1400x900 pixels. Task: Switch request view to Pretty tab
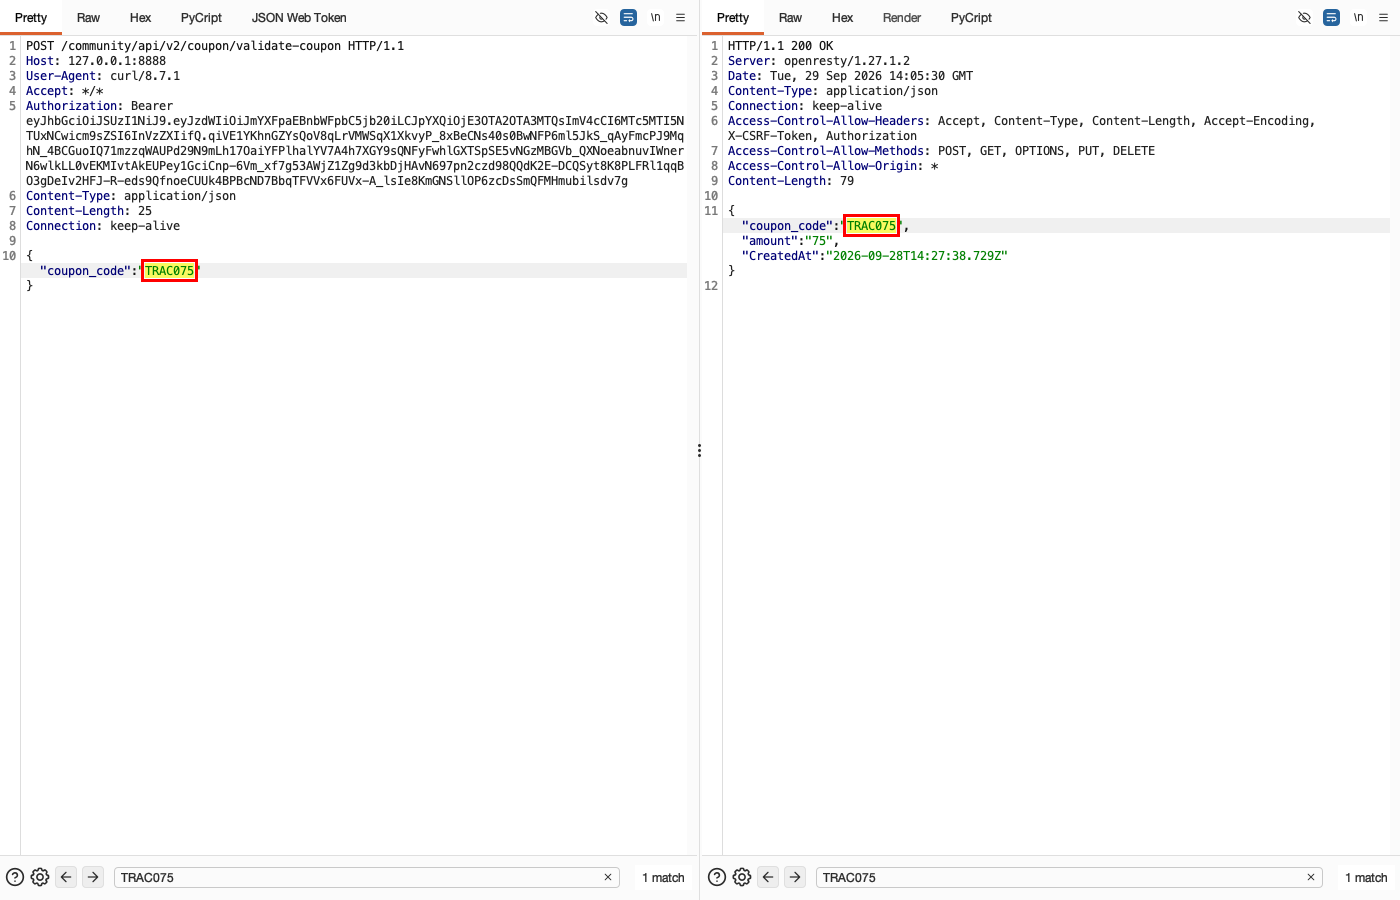click(x=31, y=18)
